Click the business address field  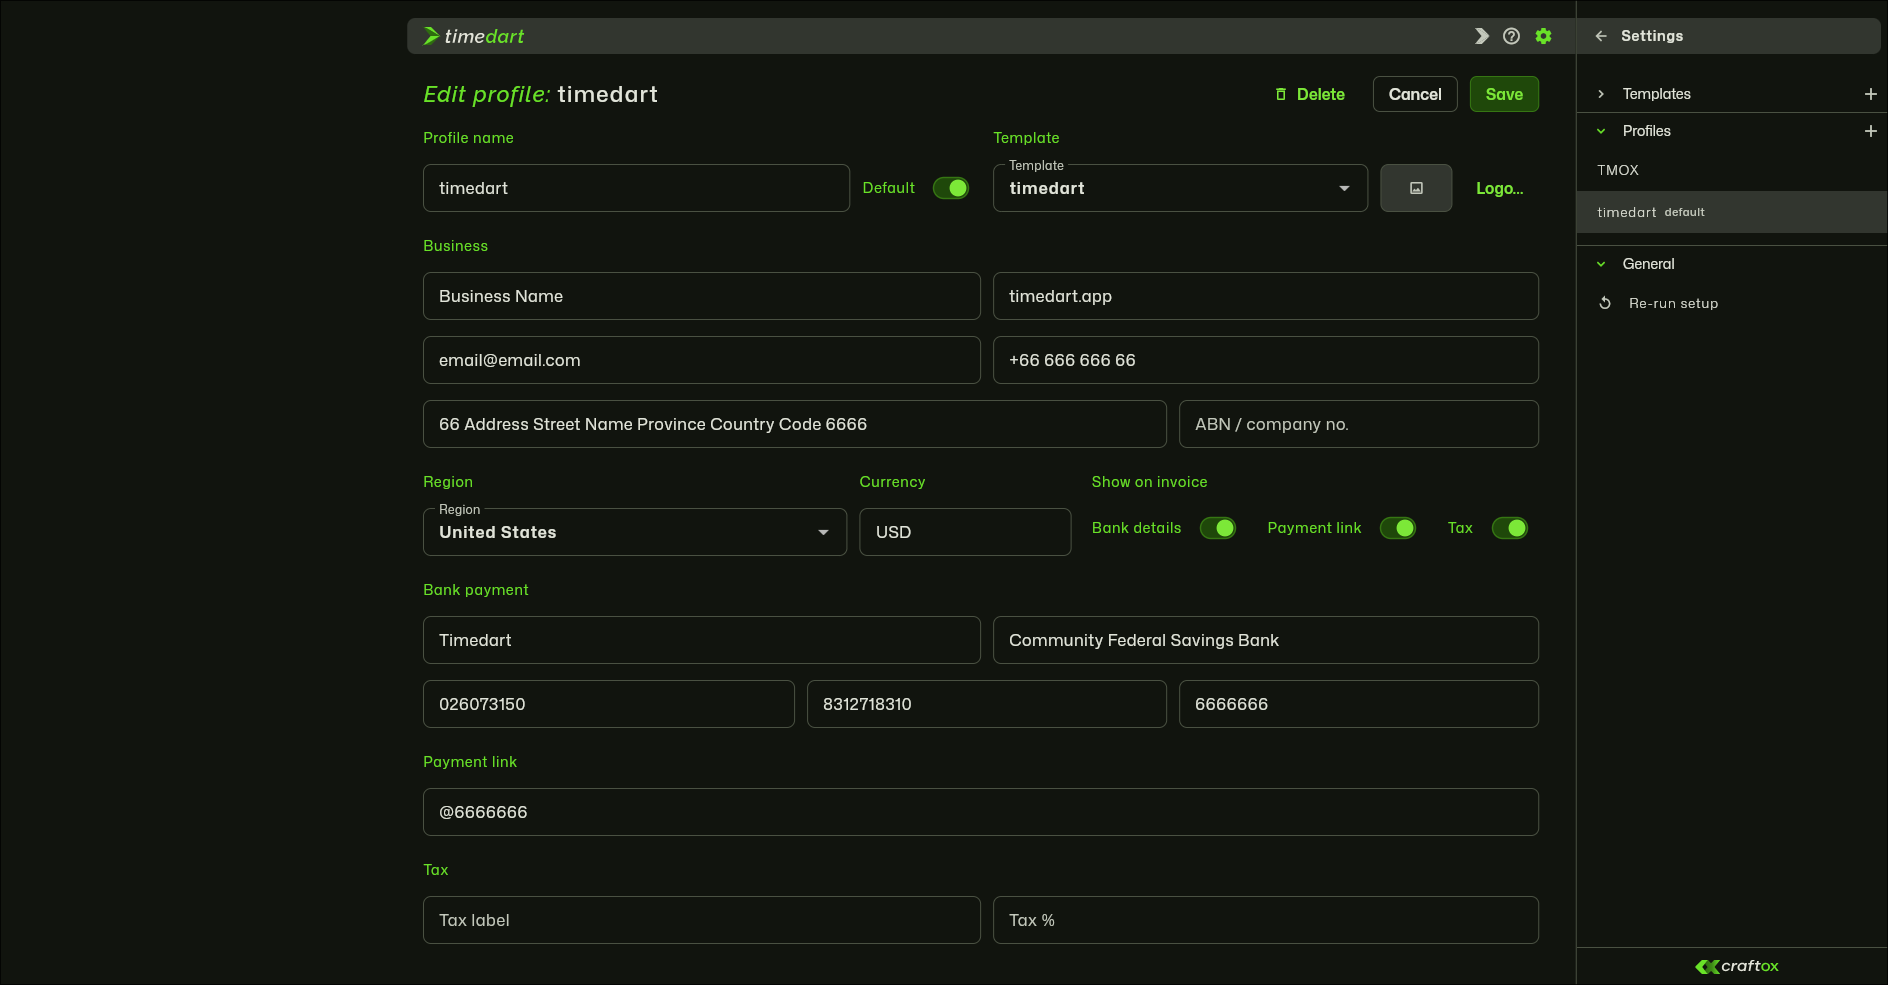click(x=794, y=424)
